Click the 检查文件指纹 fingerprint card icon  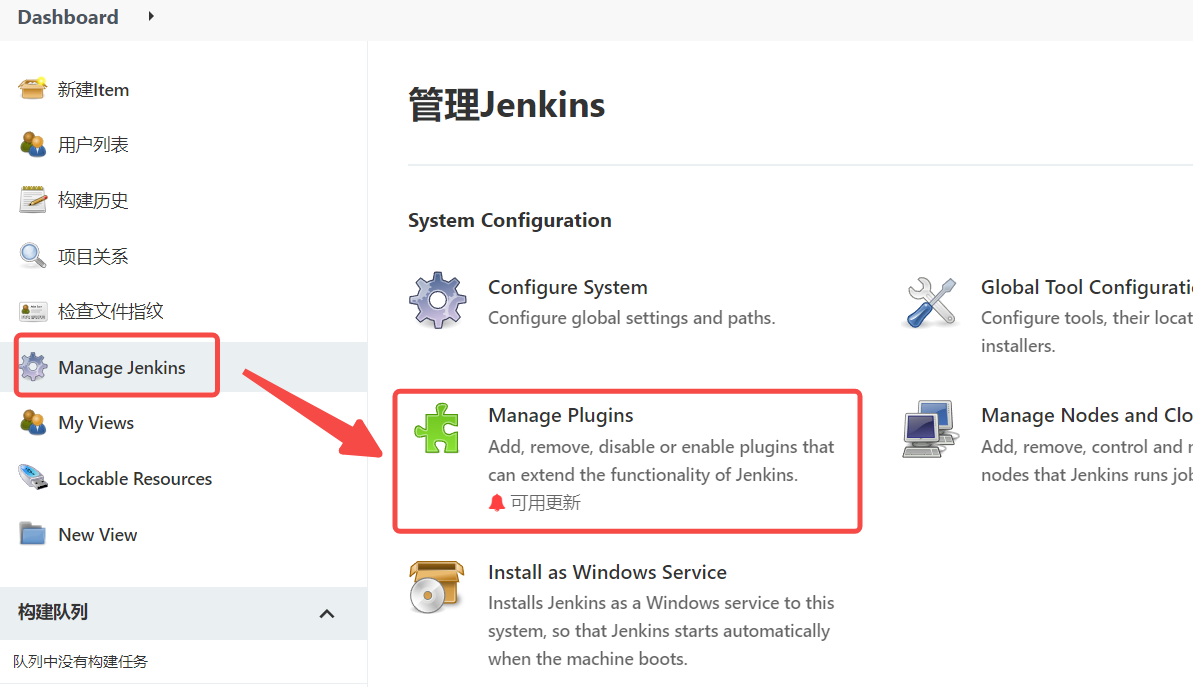click(x=33, y=311)
